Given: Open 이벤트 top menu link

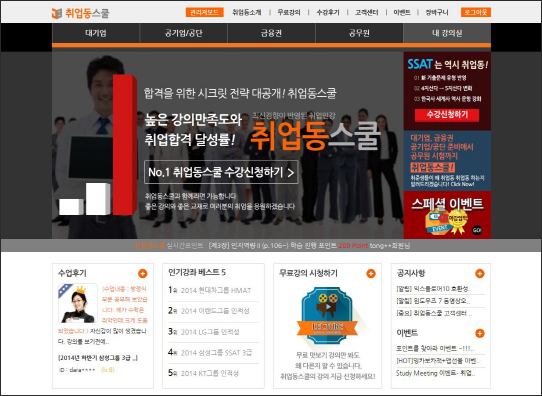Looking at the screenshot, I should (402, 12).
